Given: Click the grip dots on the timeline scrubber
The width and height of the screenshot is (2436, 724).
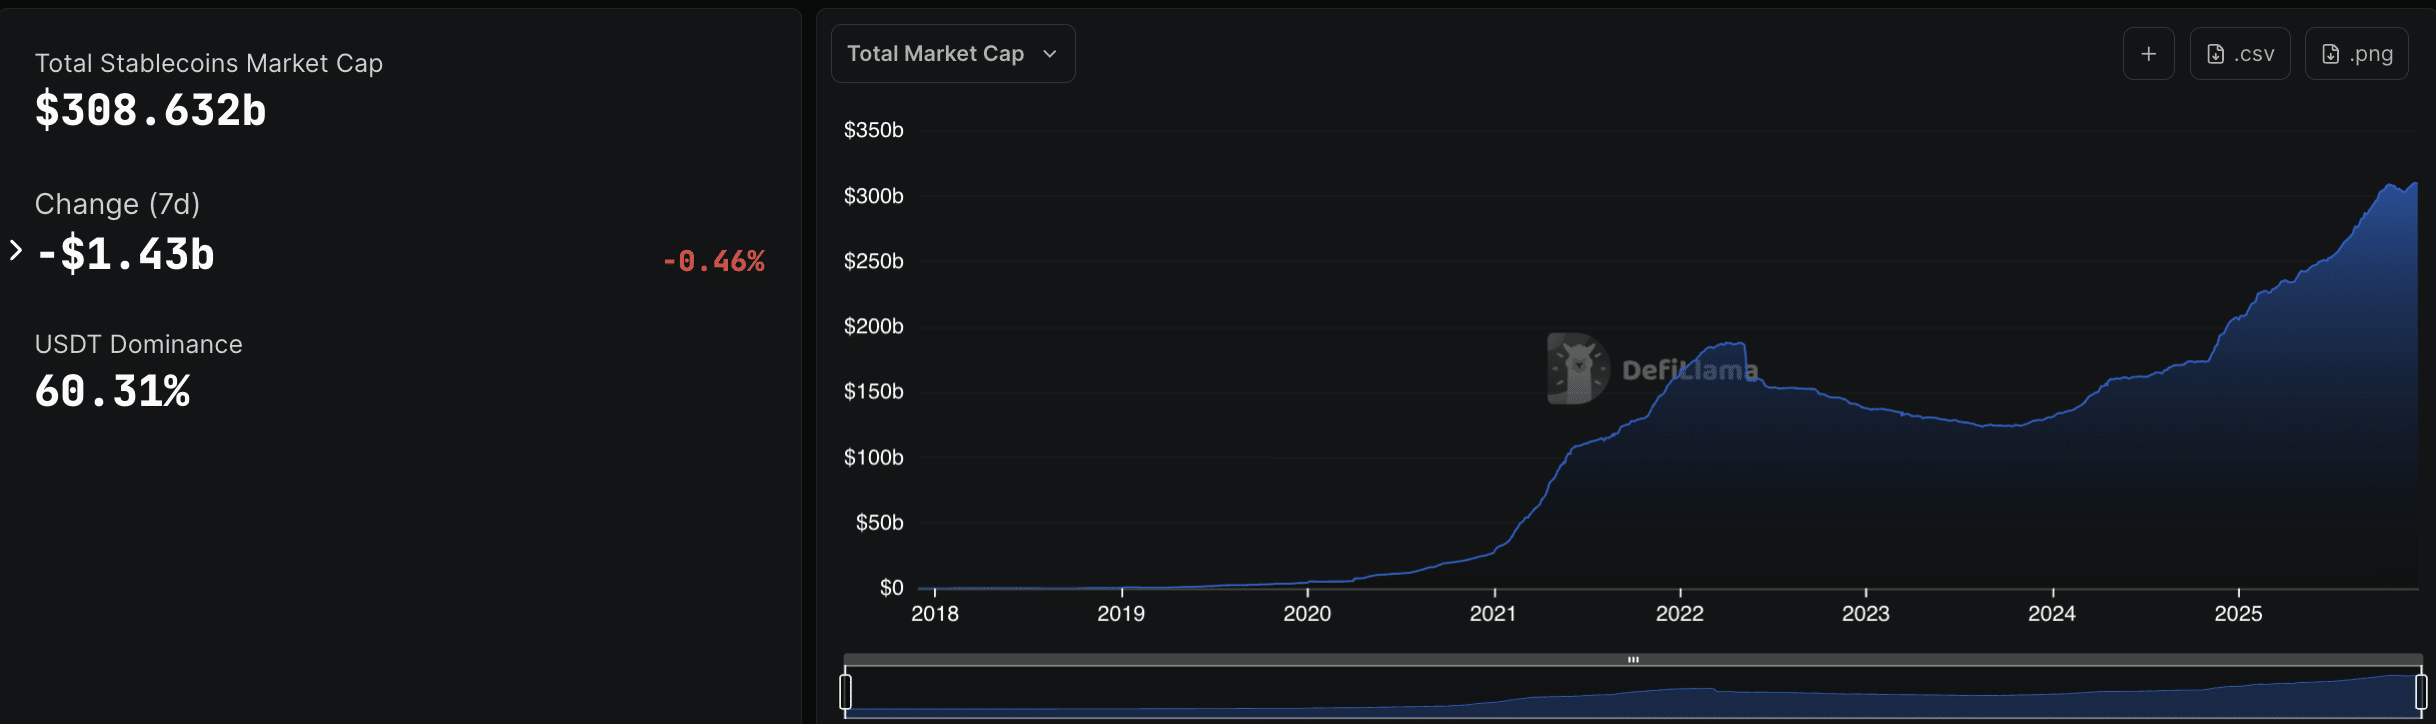Looking at the screenshot, I should coord(1633,658).
